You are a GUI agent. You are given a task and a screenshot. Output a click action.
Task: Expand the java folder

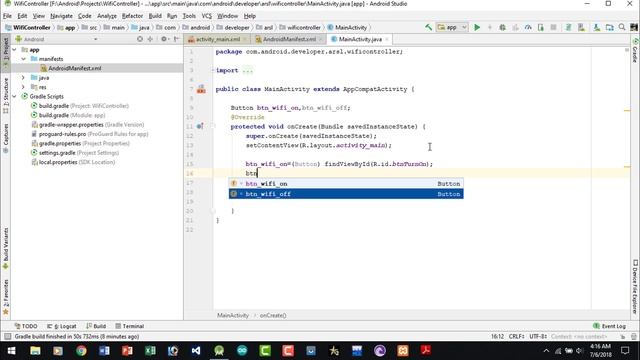click(x=23, y=78)
